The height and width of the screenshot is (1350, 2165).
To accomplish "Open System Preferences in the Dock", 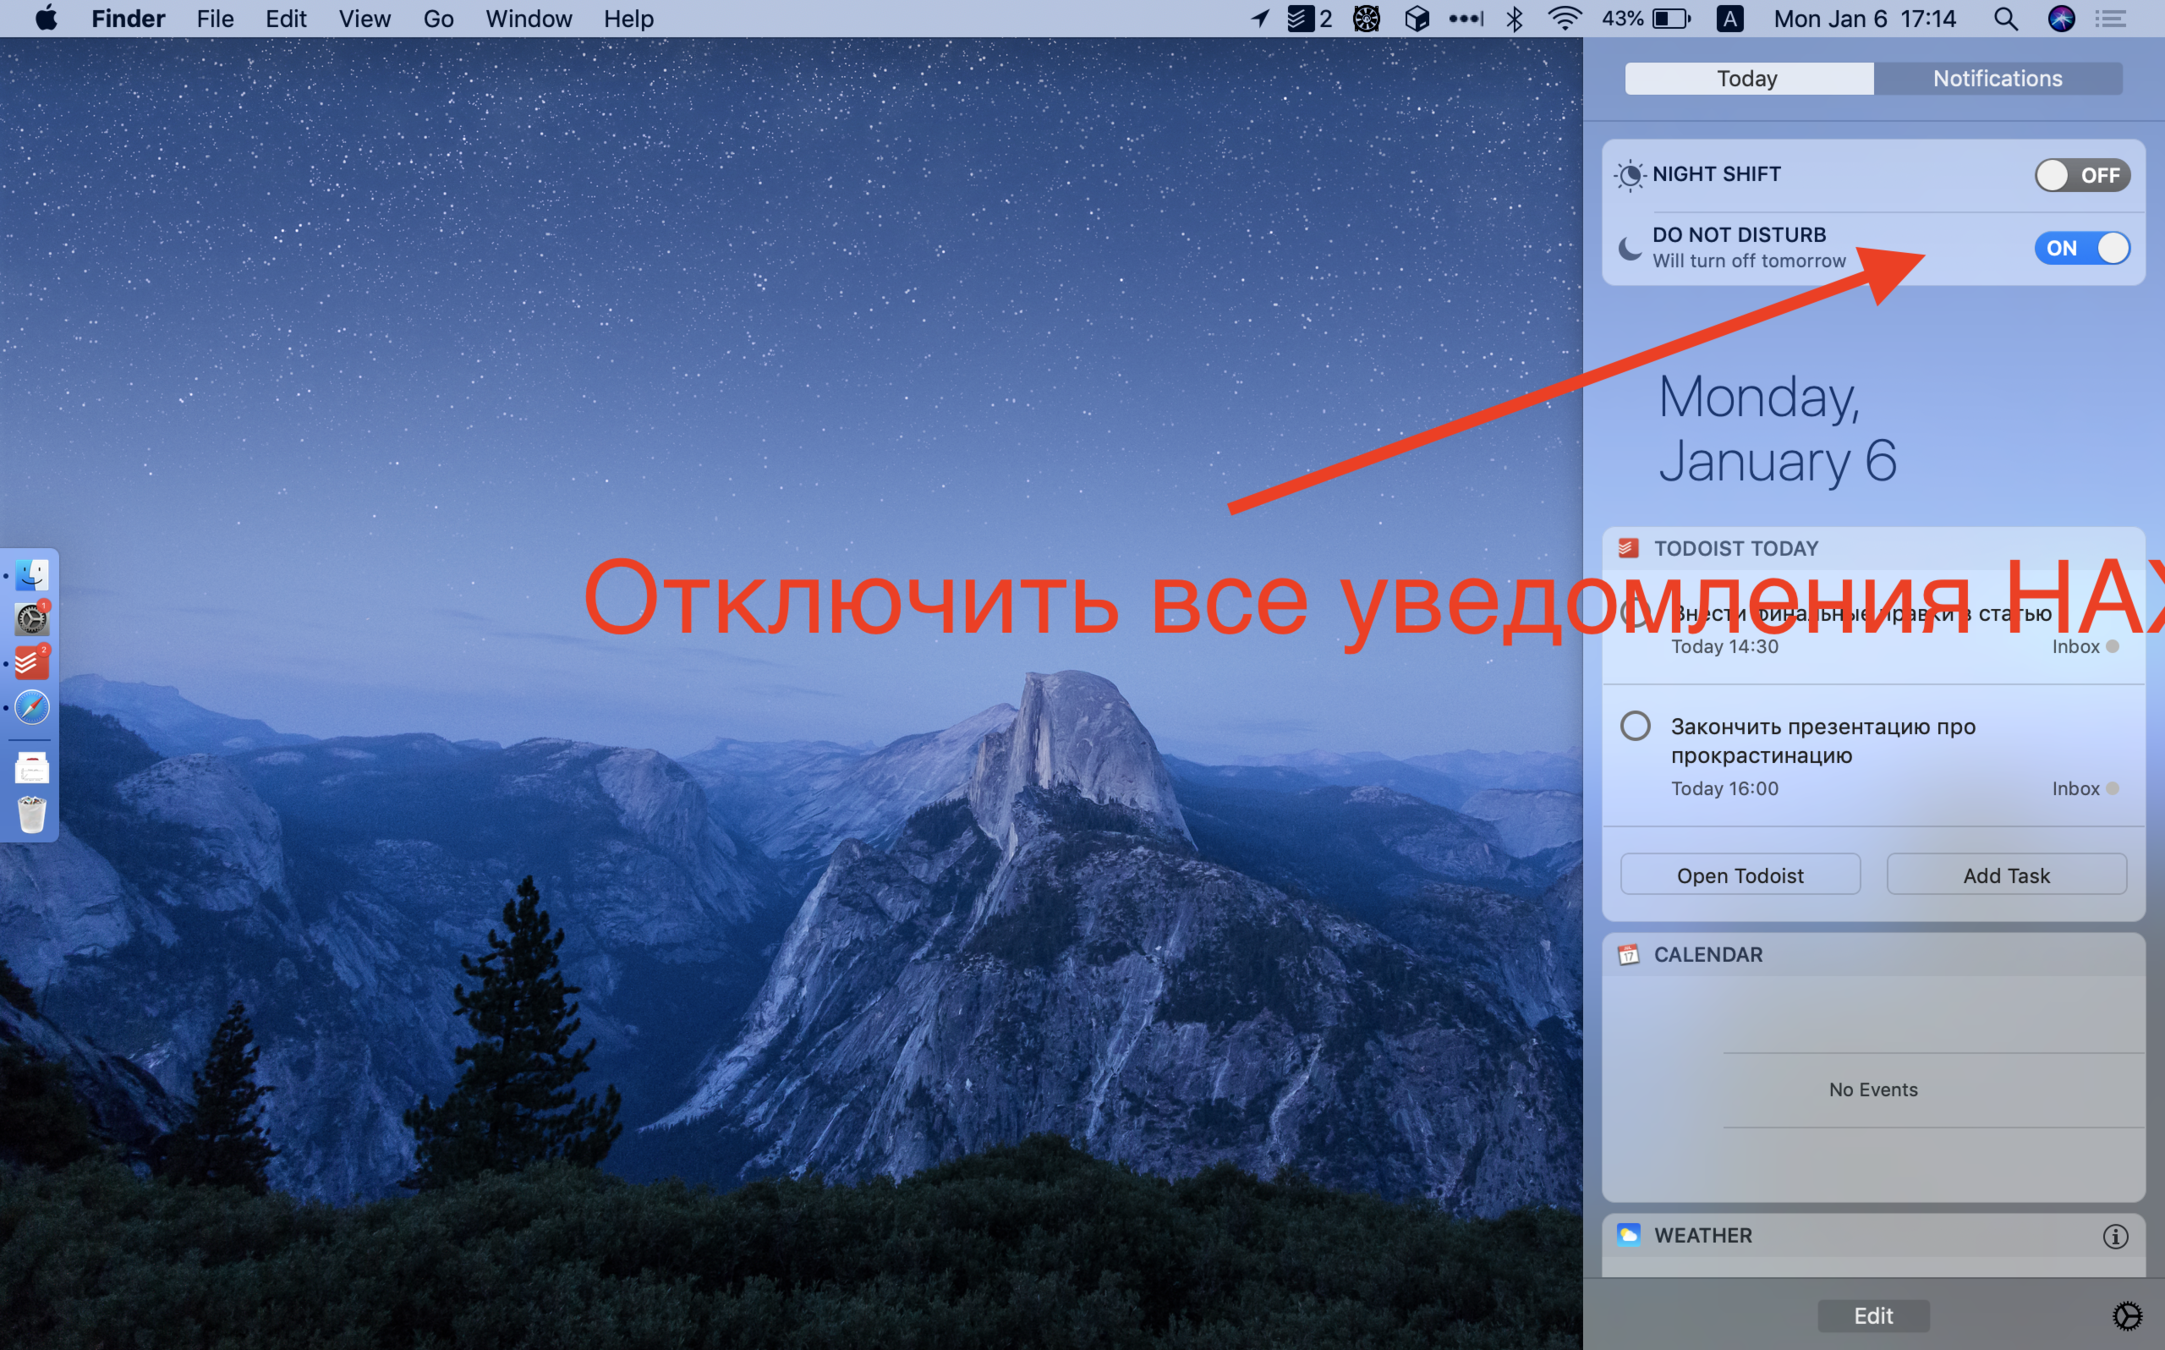I will click(x=32, y=619).
